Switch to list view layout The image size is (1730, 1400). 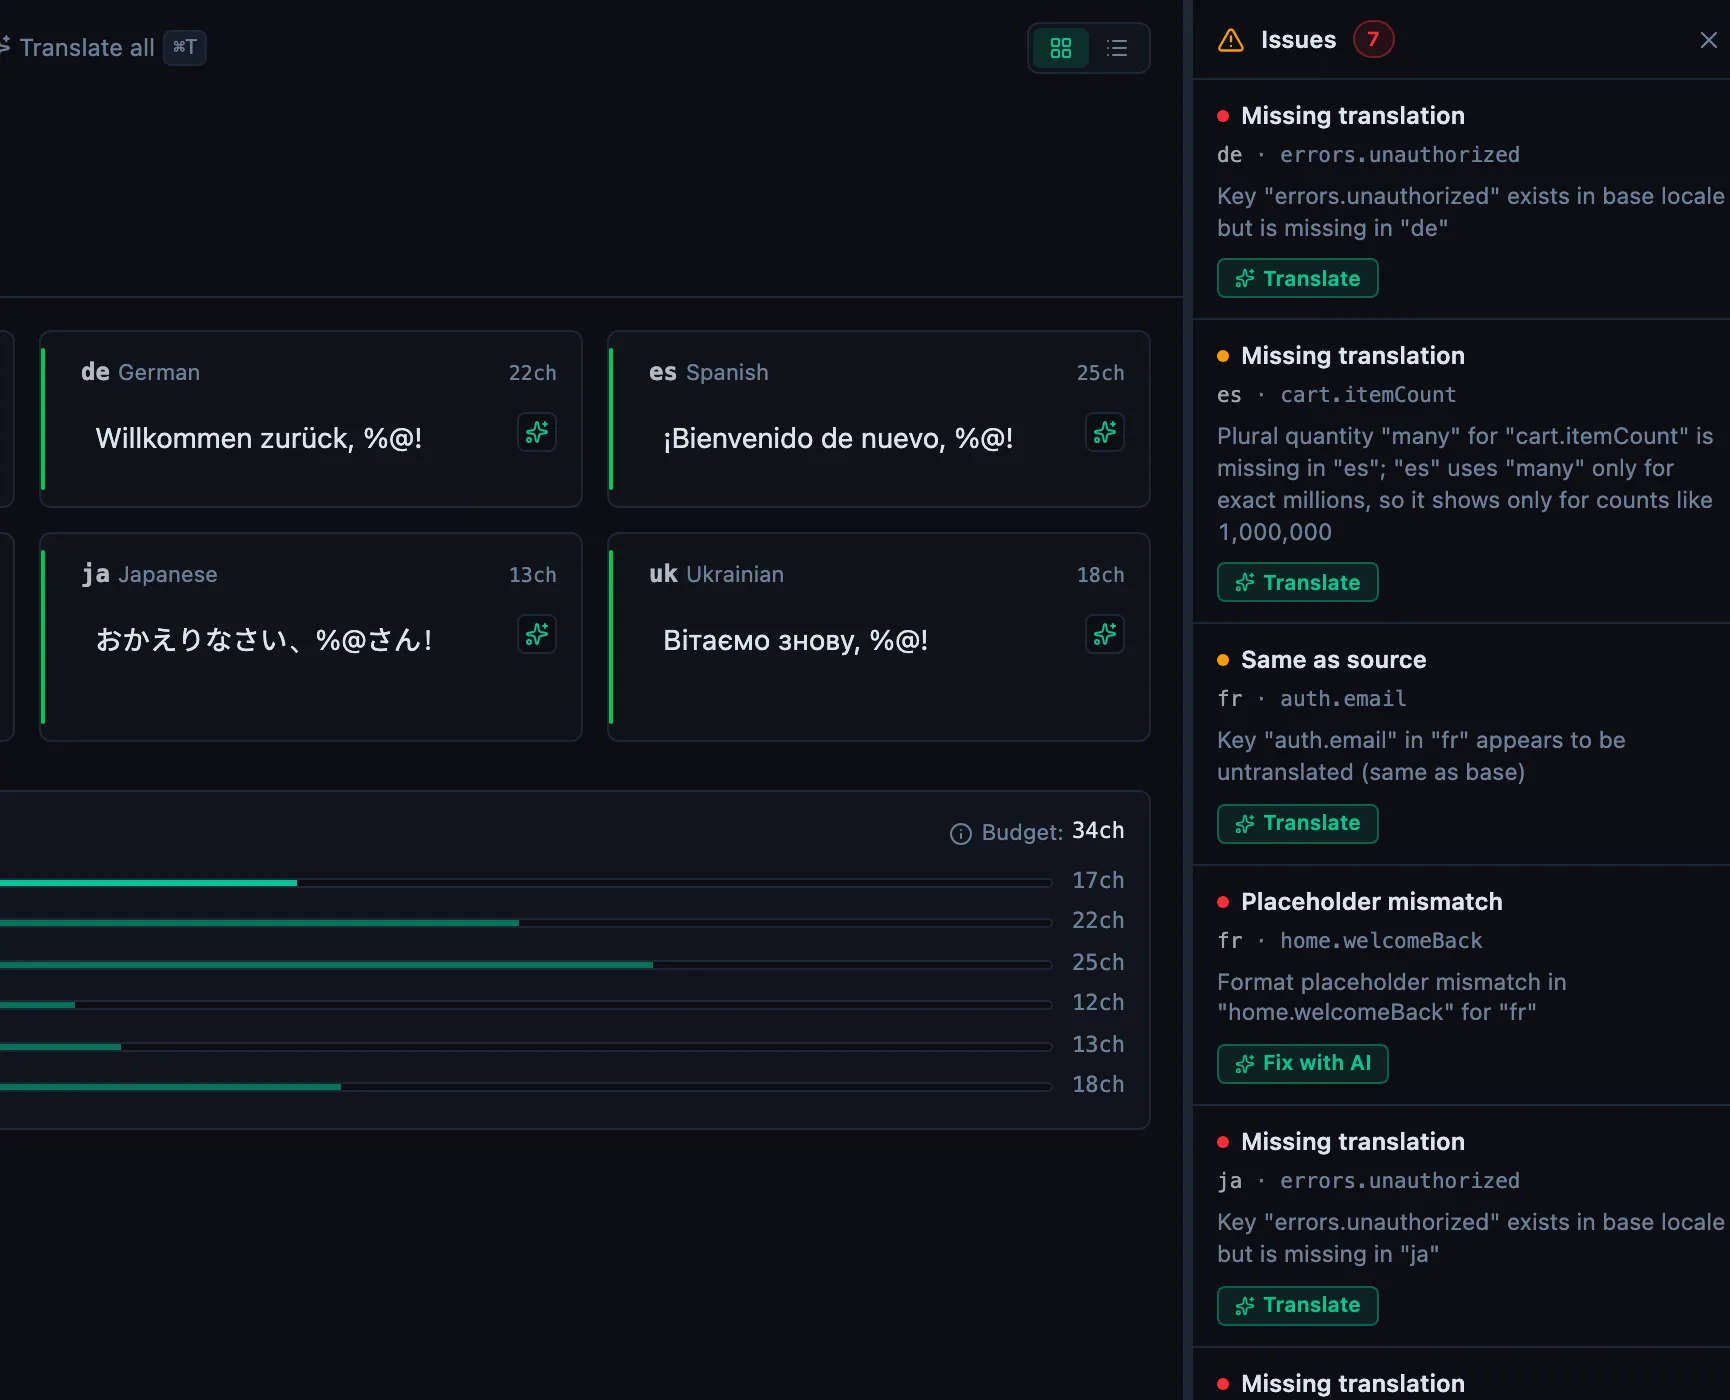pos(1117,48)
